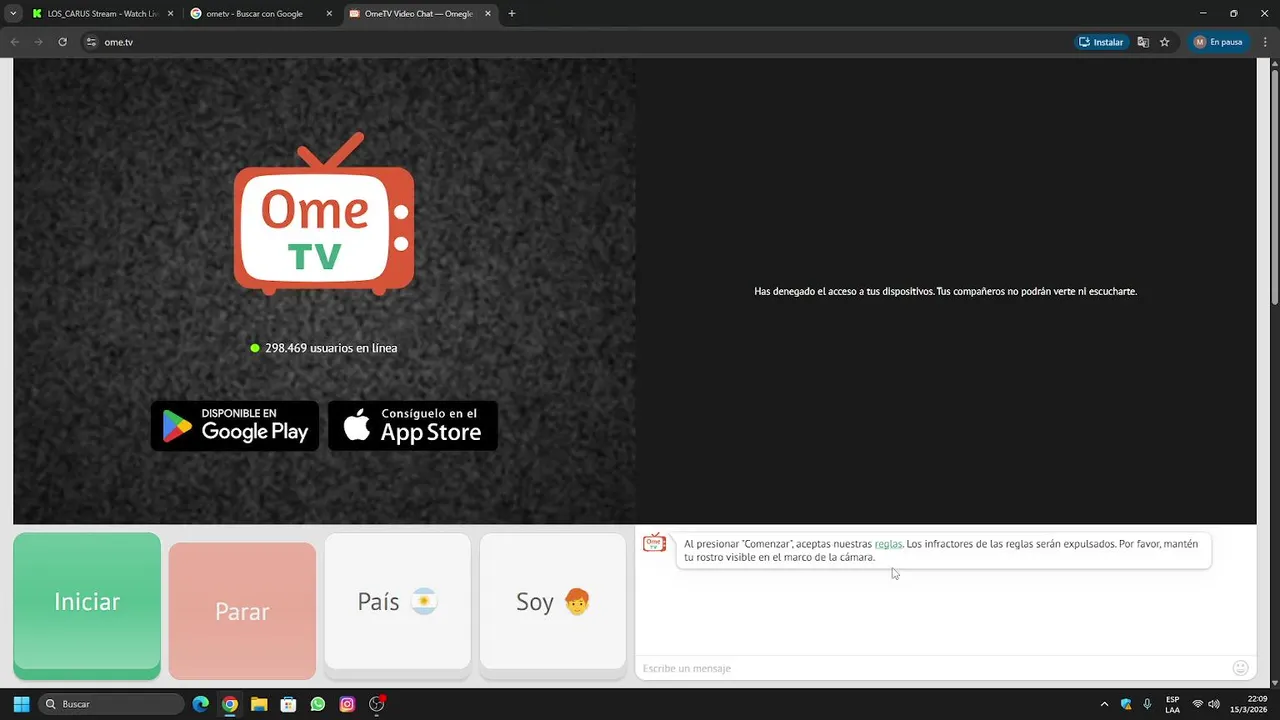Click the red Parar button

tap(242, 611)
